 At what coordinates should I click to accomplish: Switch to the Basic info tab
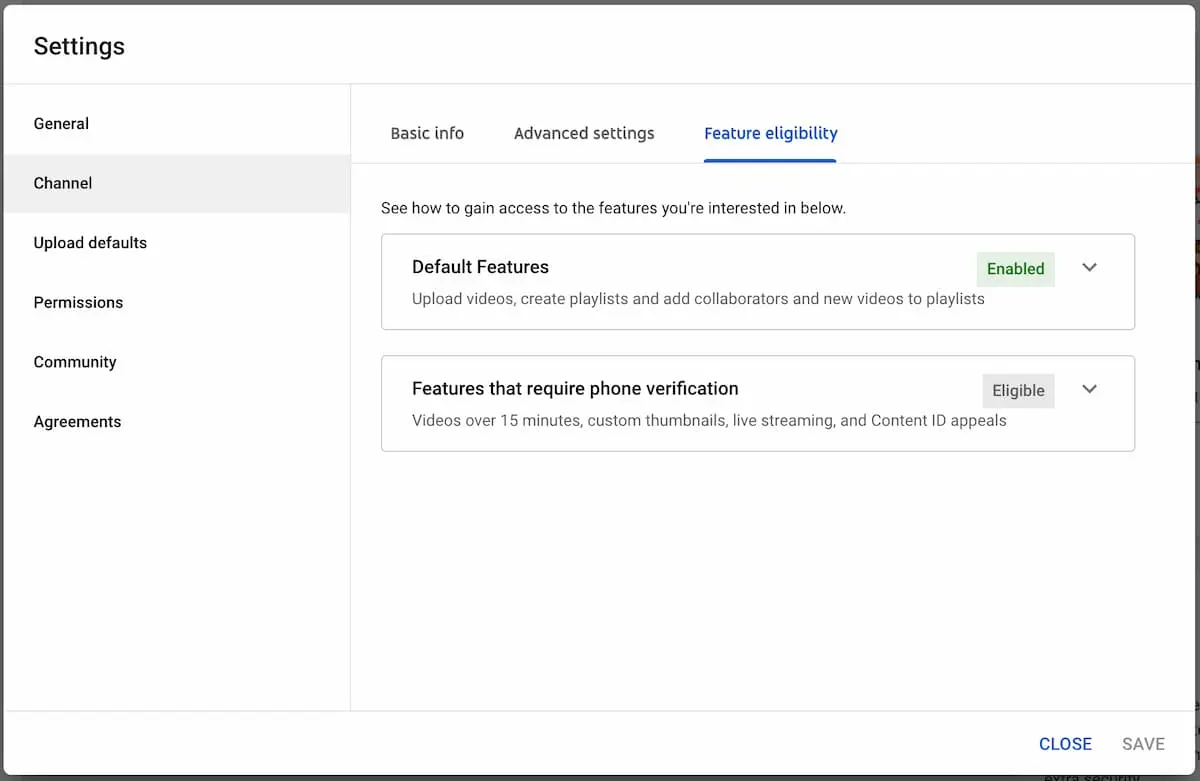click(427, 134)
